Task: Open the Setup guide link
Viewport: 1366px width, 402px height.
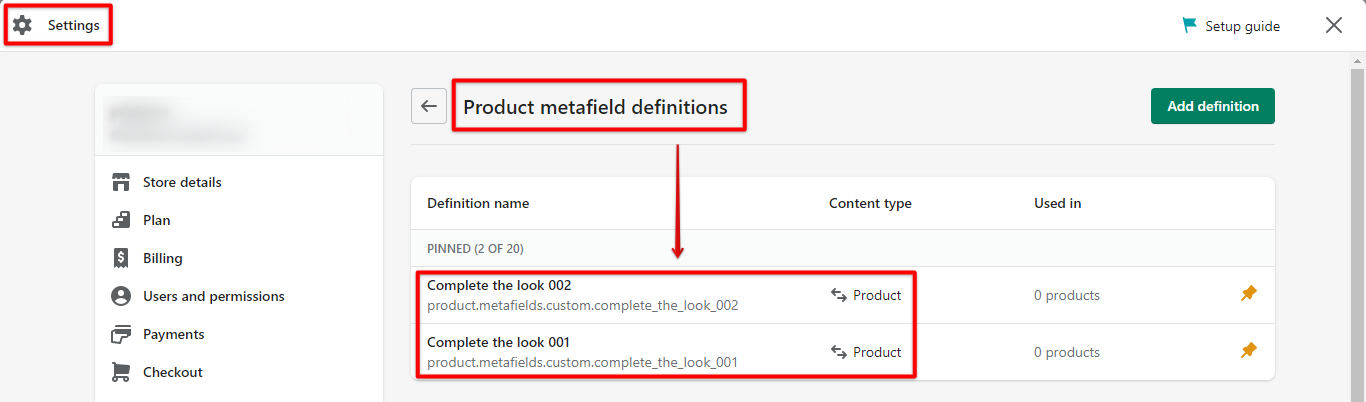Action: 1242,26
